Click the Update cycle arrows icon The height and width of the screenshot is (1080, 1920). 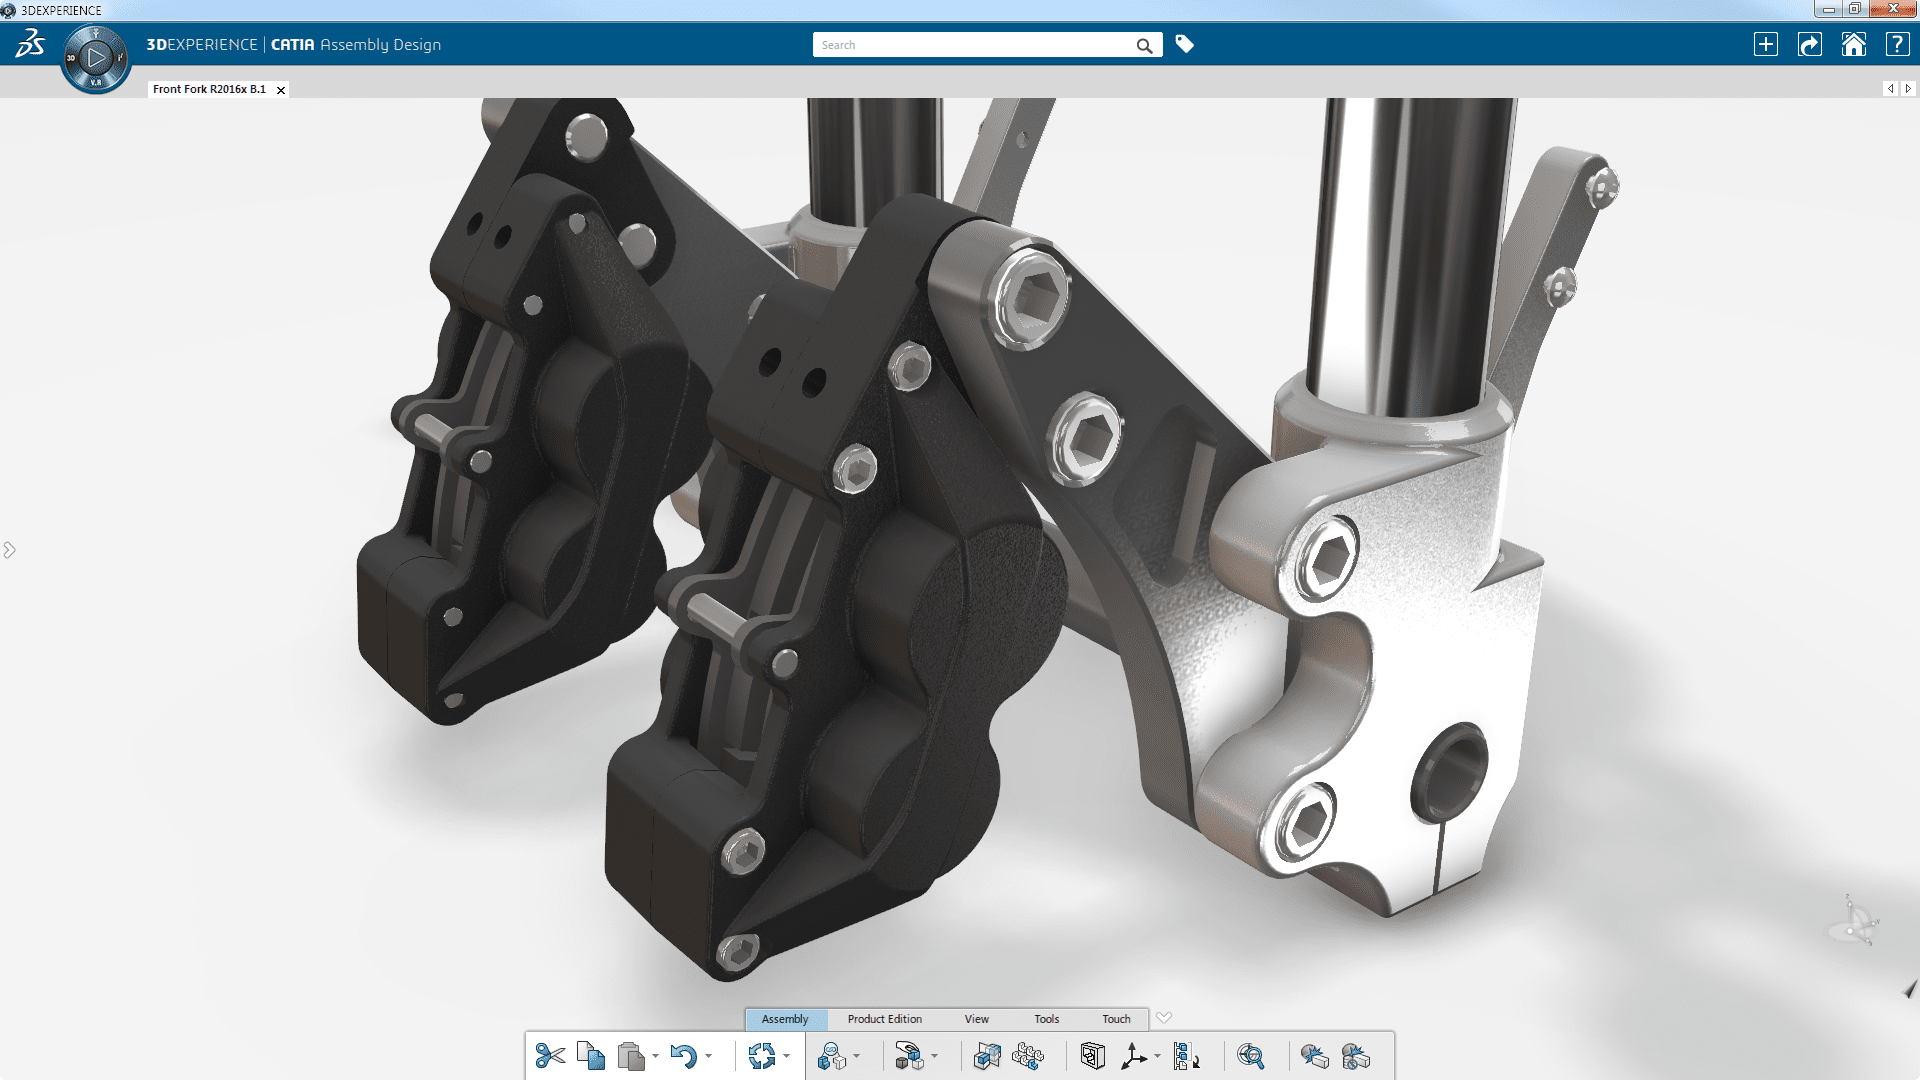tap(761, 1056)
